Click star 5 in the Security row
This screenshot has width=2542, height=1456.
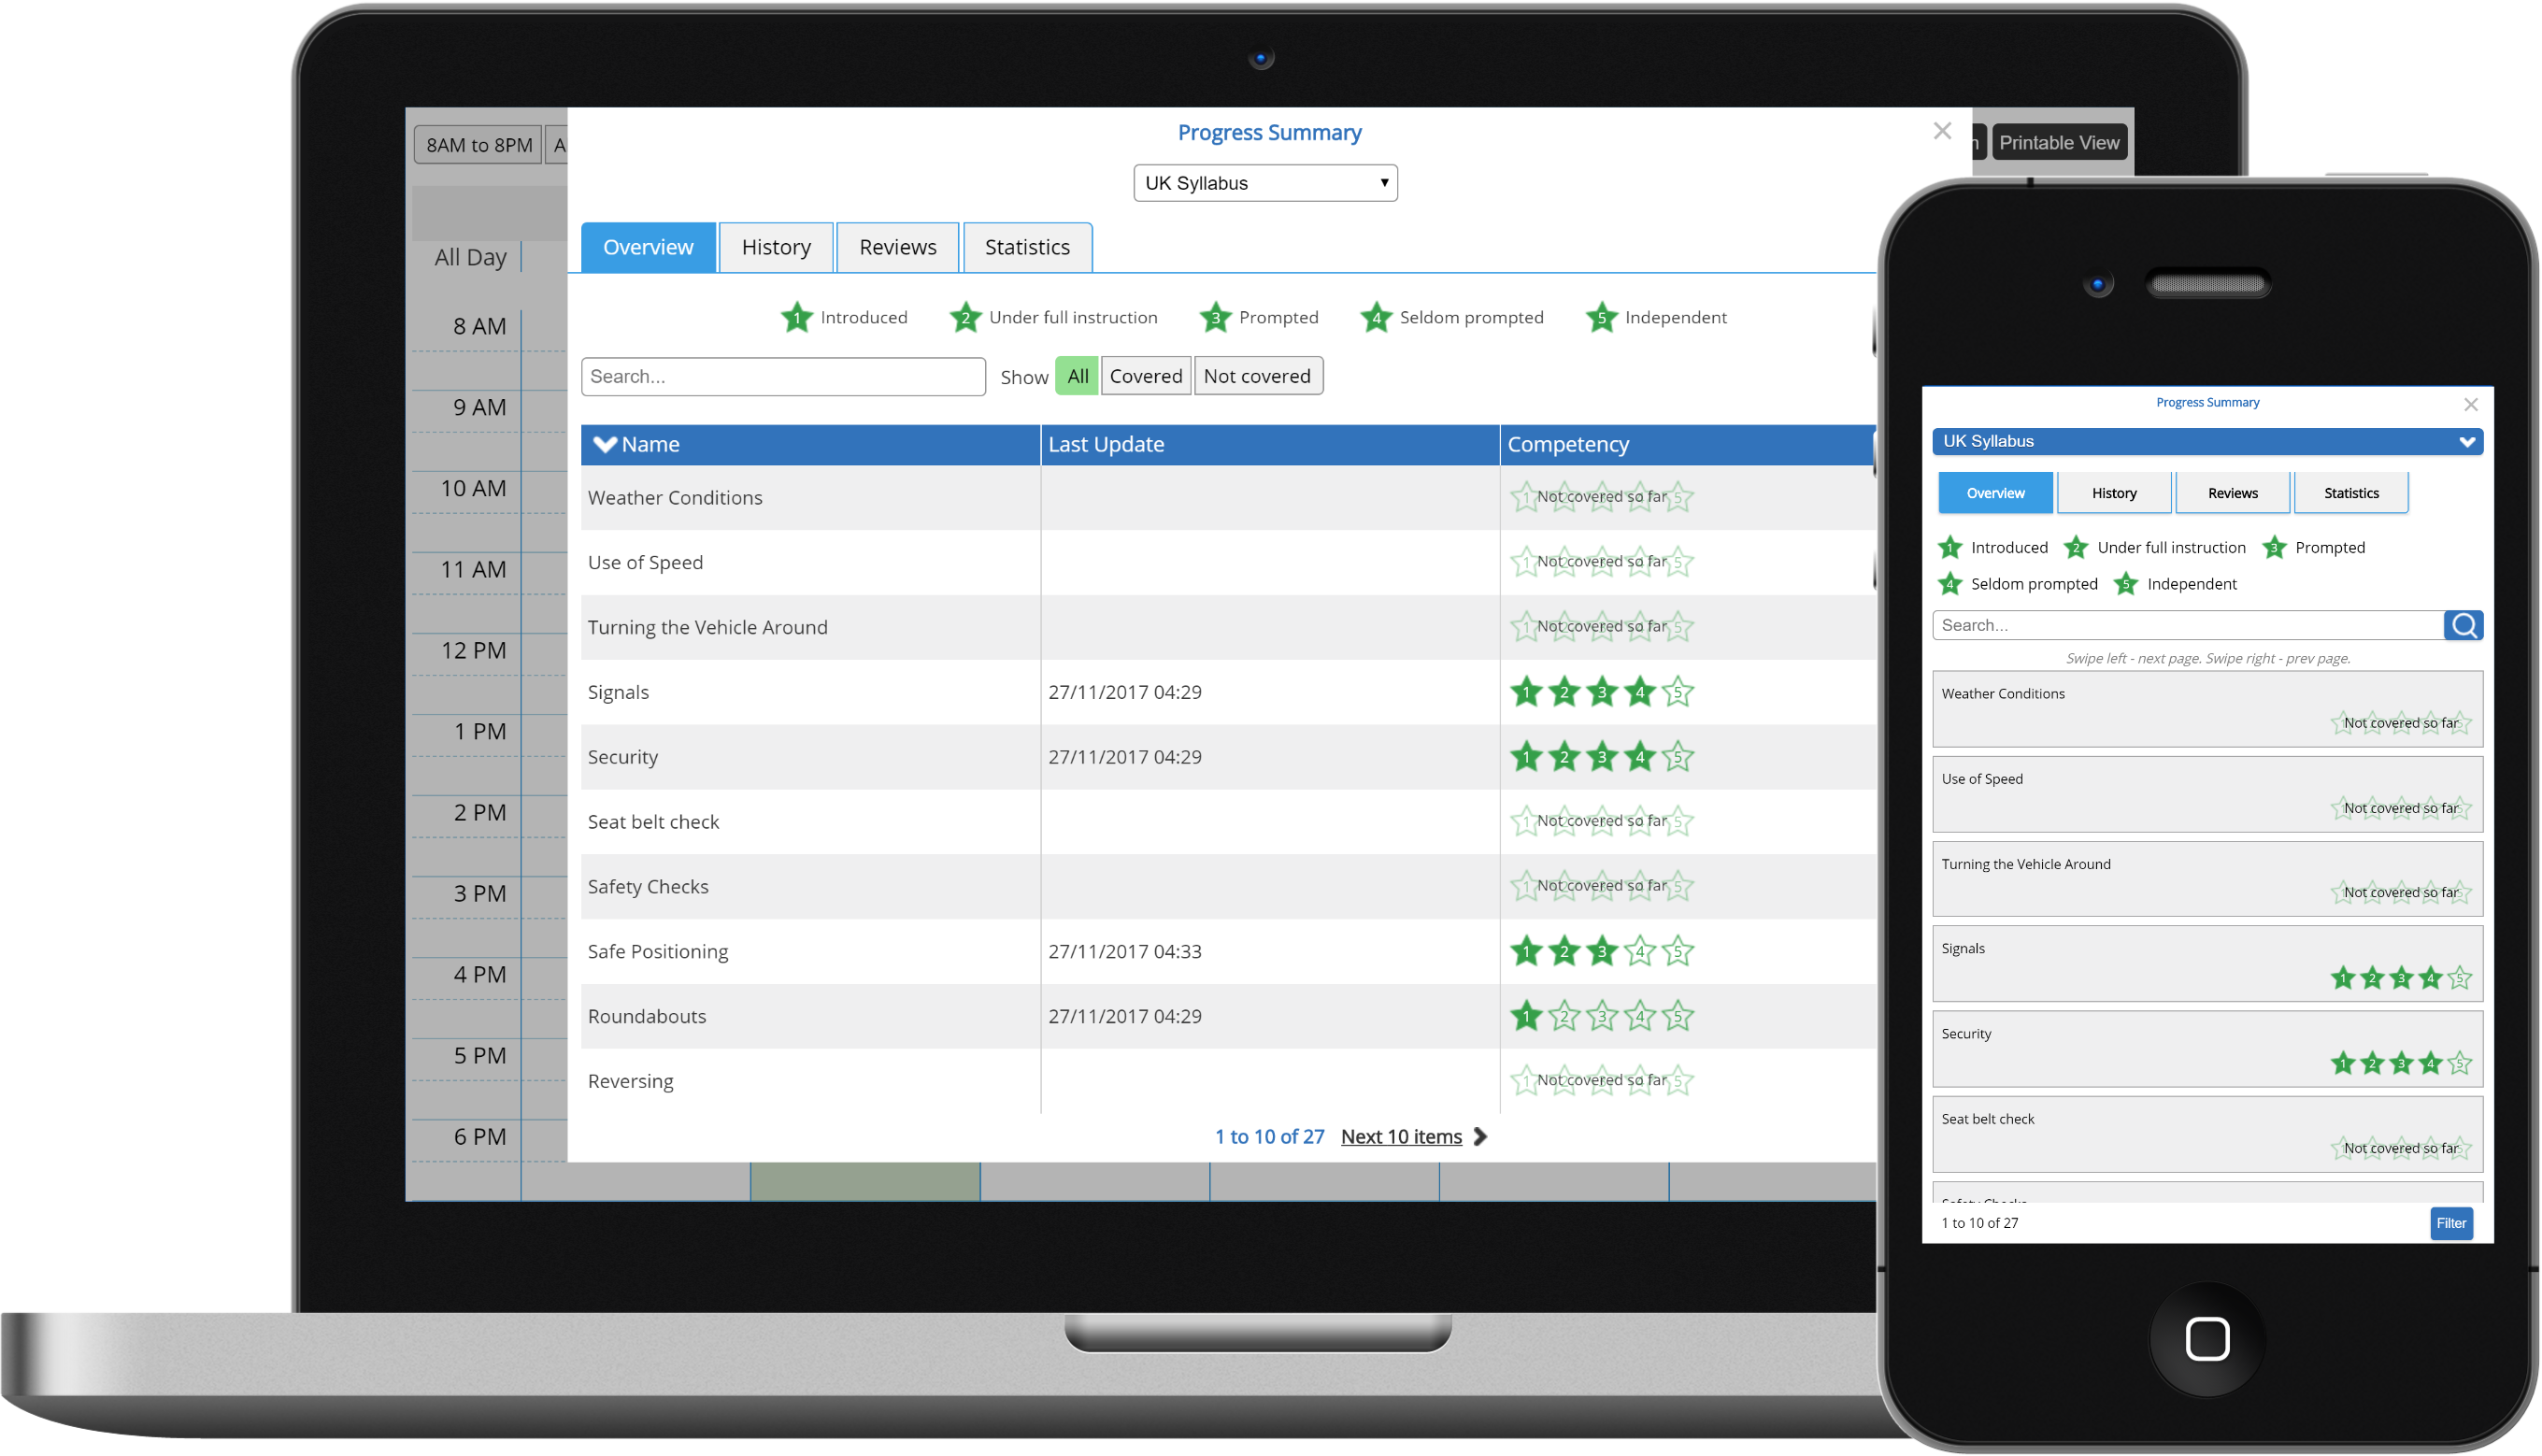(1678, 757)
